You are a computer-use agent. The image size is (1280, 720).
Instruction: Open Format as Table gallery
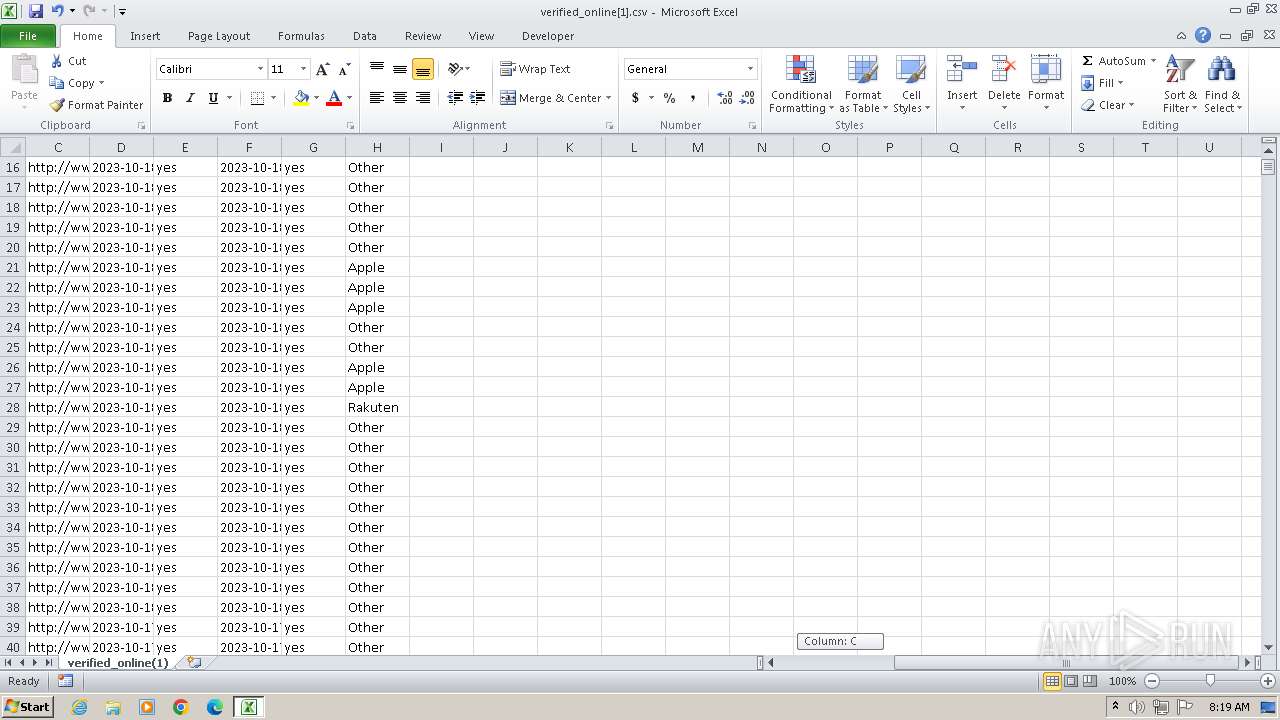click(863, 85)
